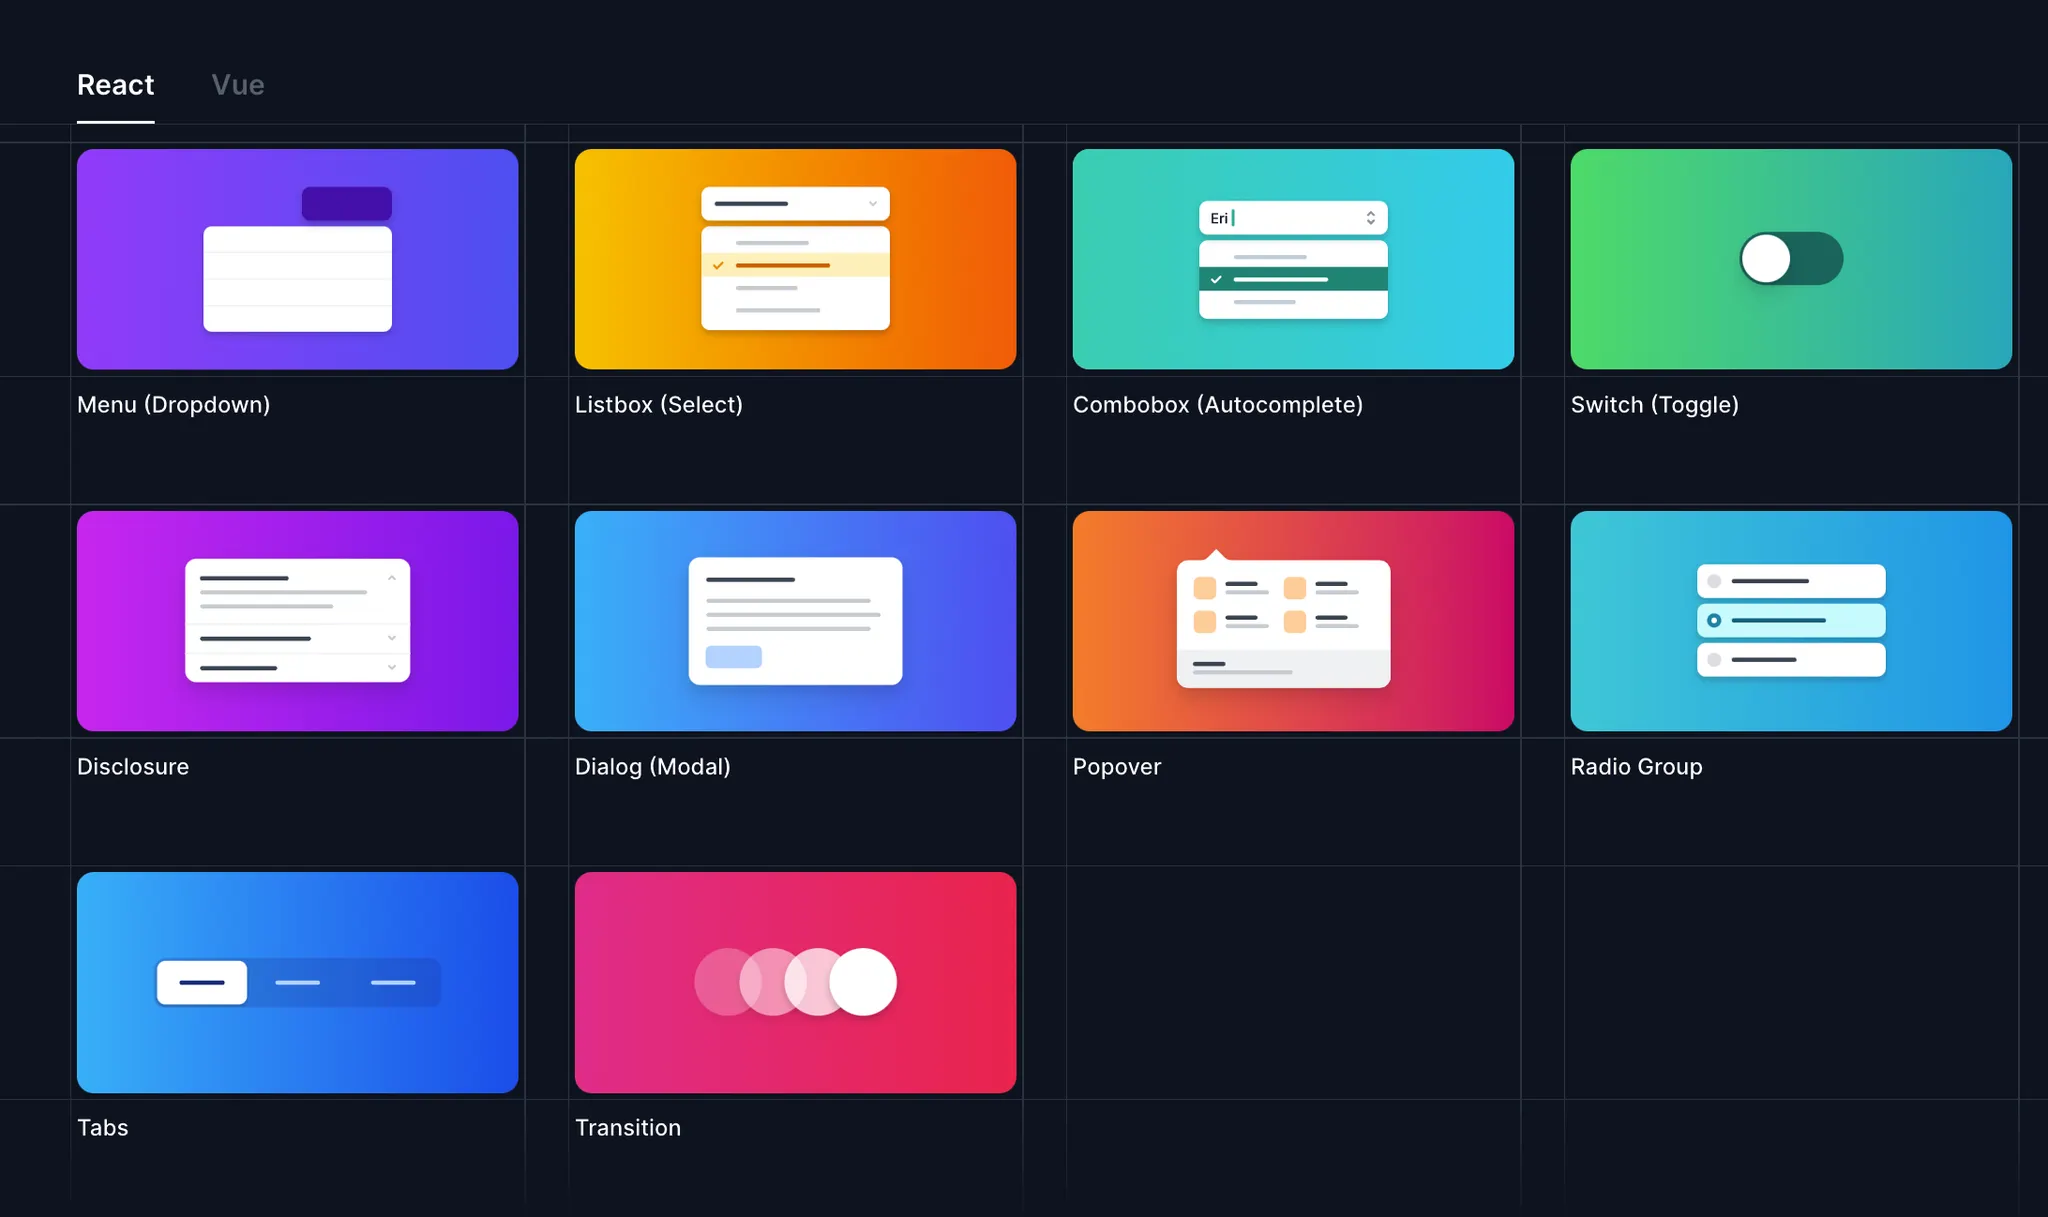Expand the last disclosure row chevron
The height and width of the screenshot is (1217, 2048).
click(x=391, y=667)
